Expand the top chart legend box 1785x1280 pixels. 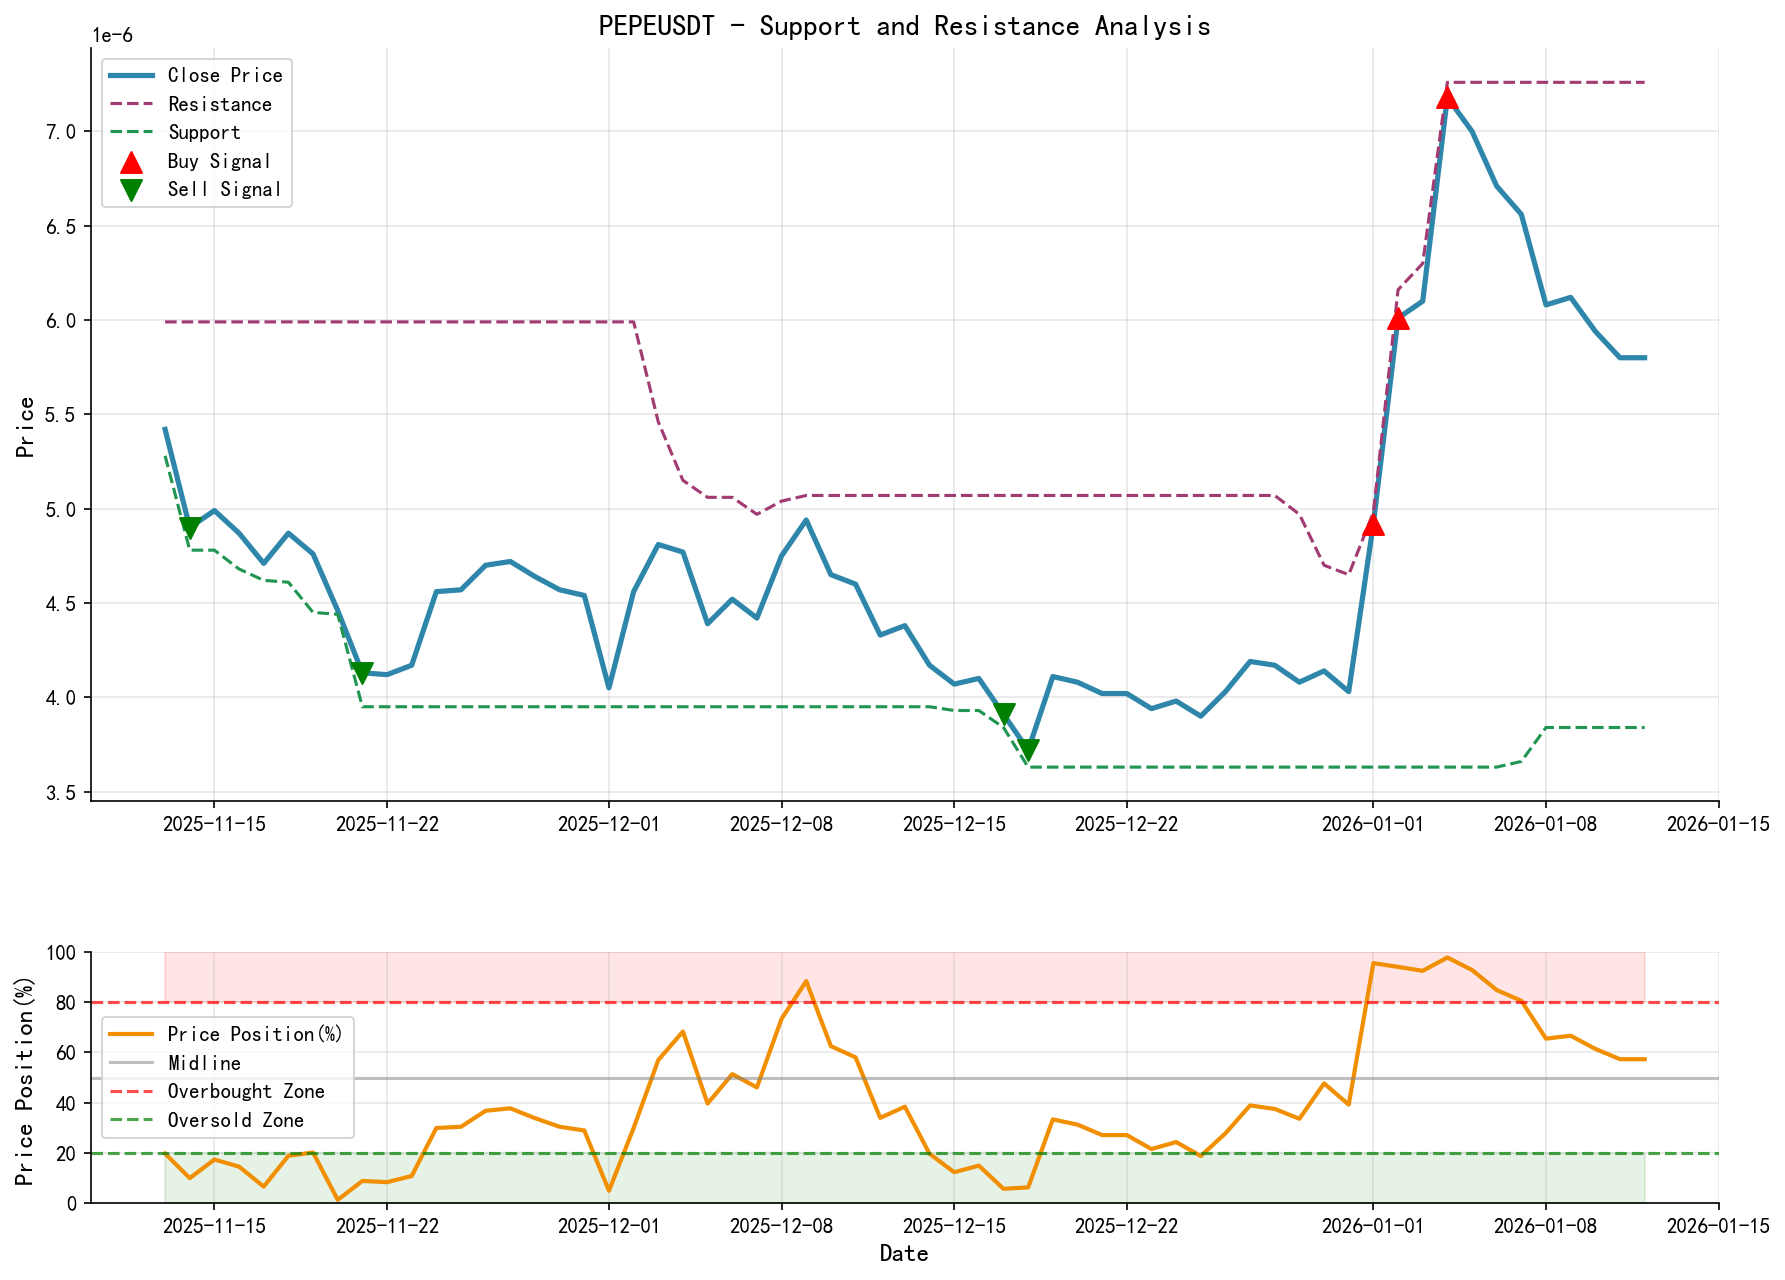click(196, 131)
